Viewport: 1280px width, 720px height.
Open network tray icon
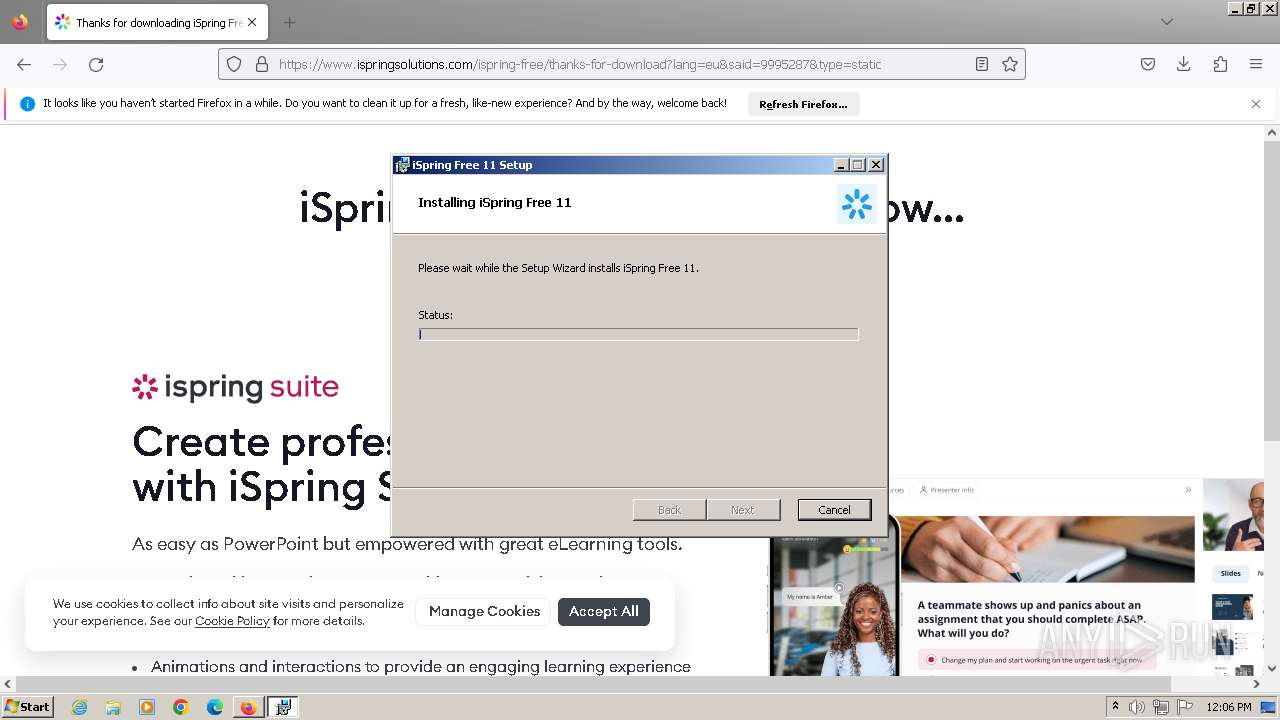[x=1161, y=707]
